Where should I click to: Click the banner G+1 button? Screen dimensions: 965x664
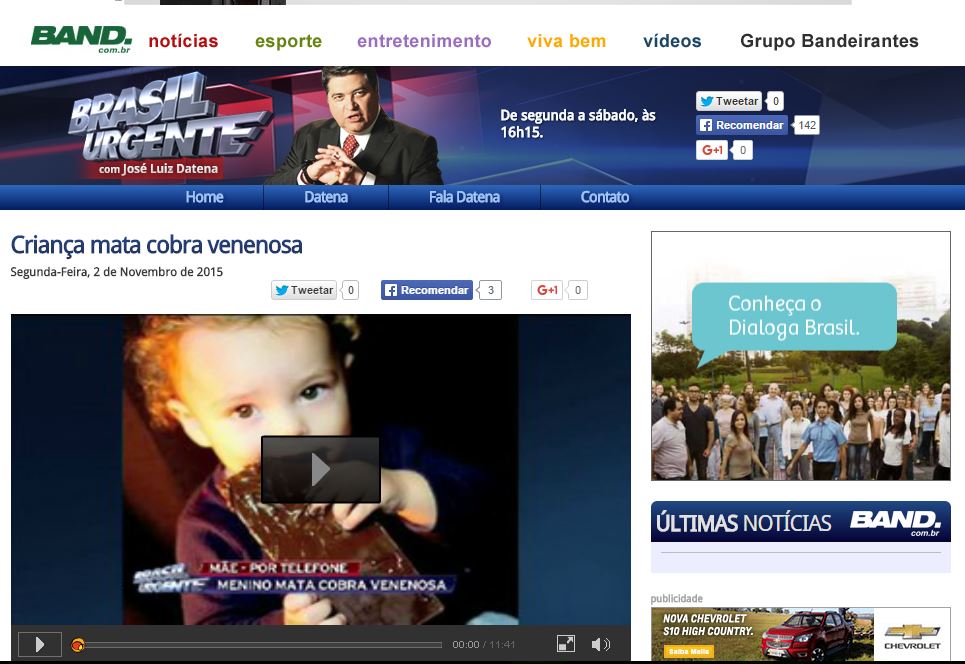tap(712, 150)
